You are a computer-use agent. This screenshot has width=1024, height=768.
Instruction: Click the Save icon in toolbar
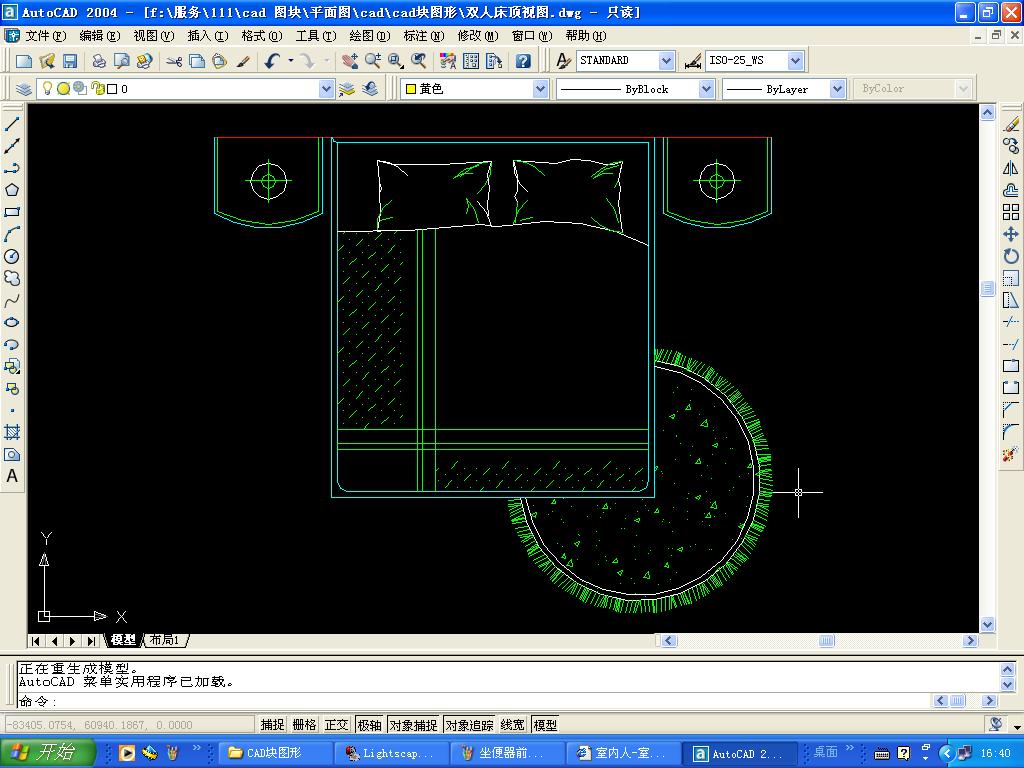pyautogui.click(x=70, y=61)
